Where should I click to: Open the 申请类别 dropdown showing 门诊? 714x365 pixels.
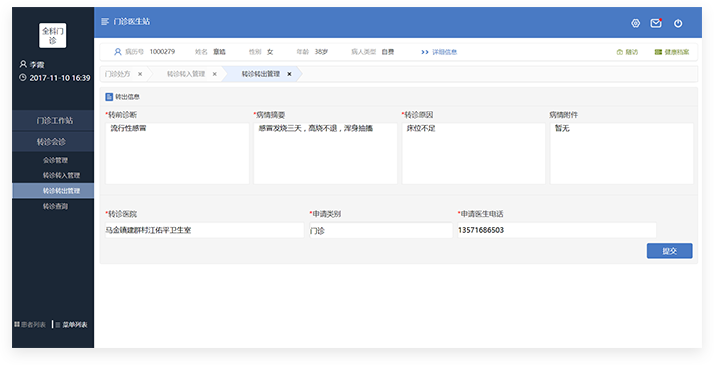pyautogui.click(x=381, y=230)
